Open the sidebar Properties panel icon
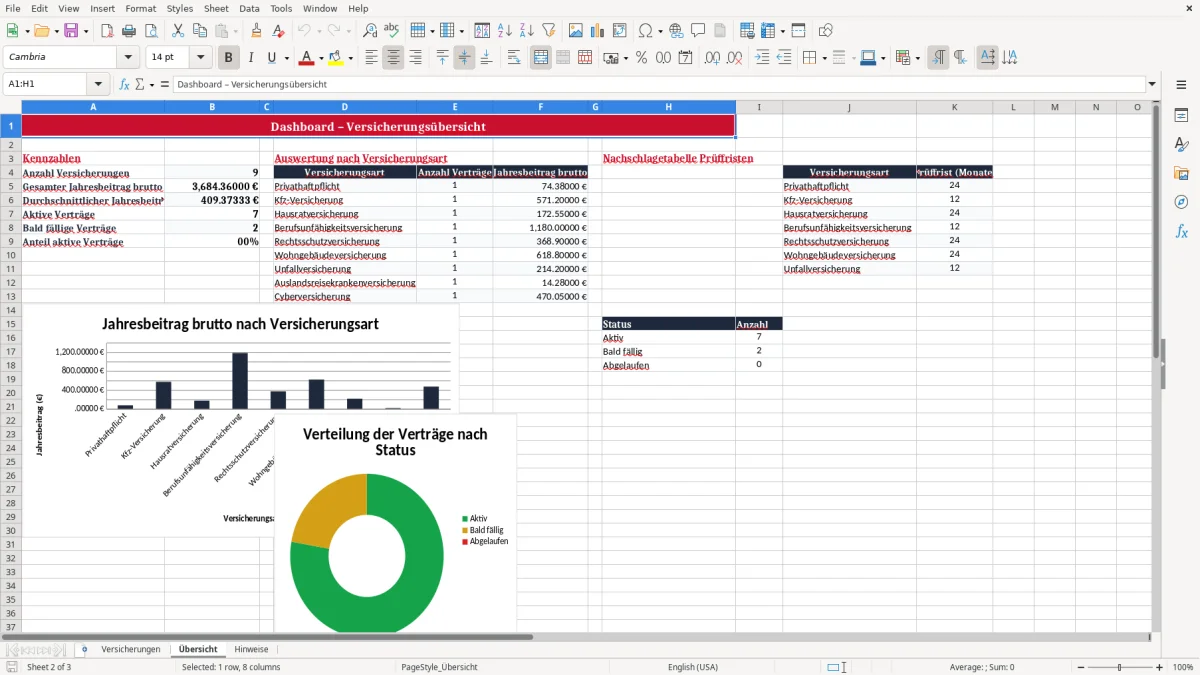This screenshot has height=675, width=1200. [1181, 116]
